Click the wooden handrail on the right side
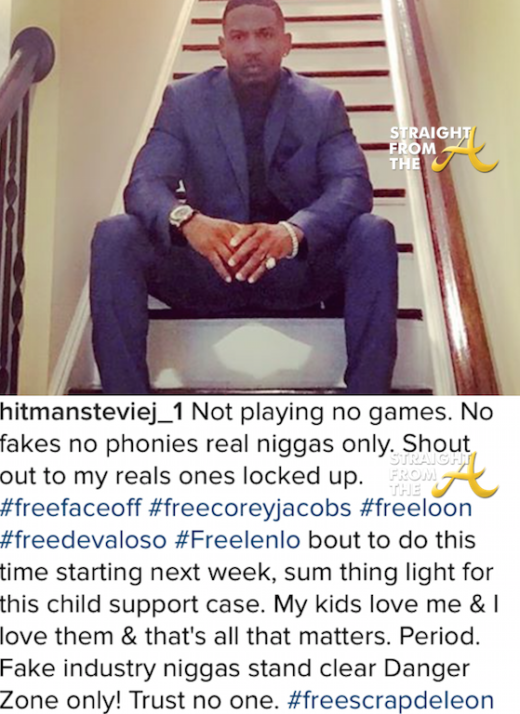The image size is (520, 714). pos(451,196)
